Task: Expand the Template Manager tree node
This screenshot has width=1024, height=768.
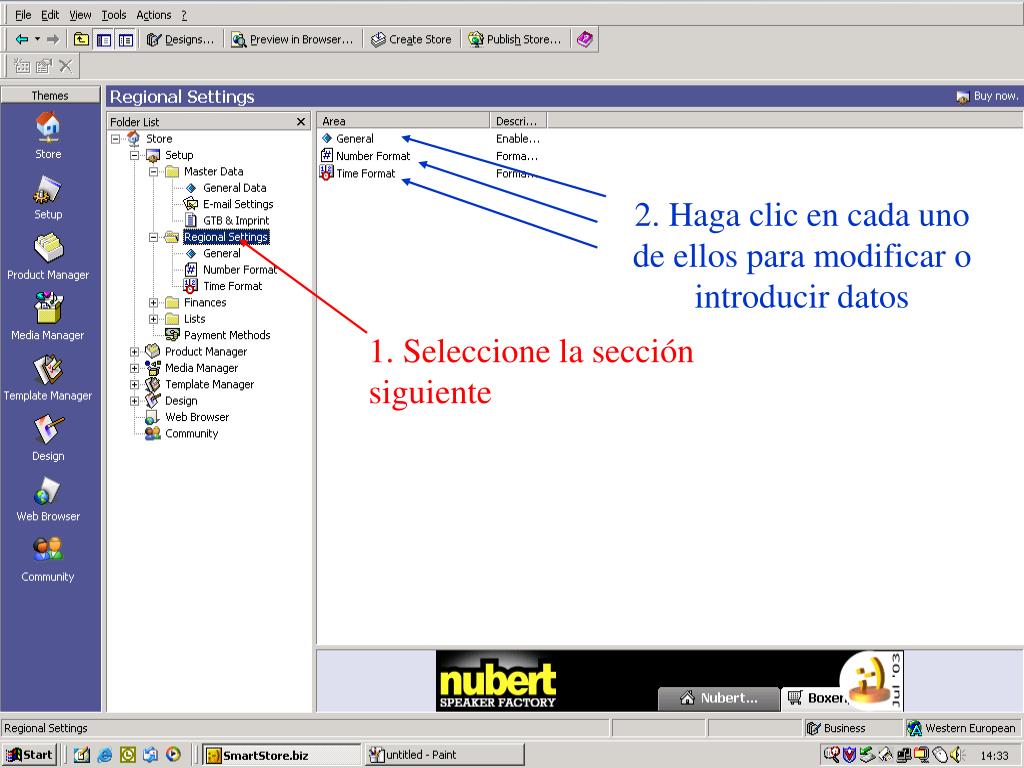Action: (135, 385)
